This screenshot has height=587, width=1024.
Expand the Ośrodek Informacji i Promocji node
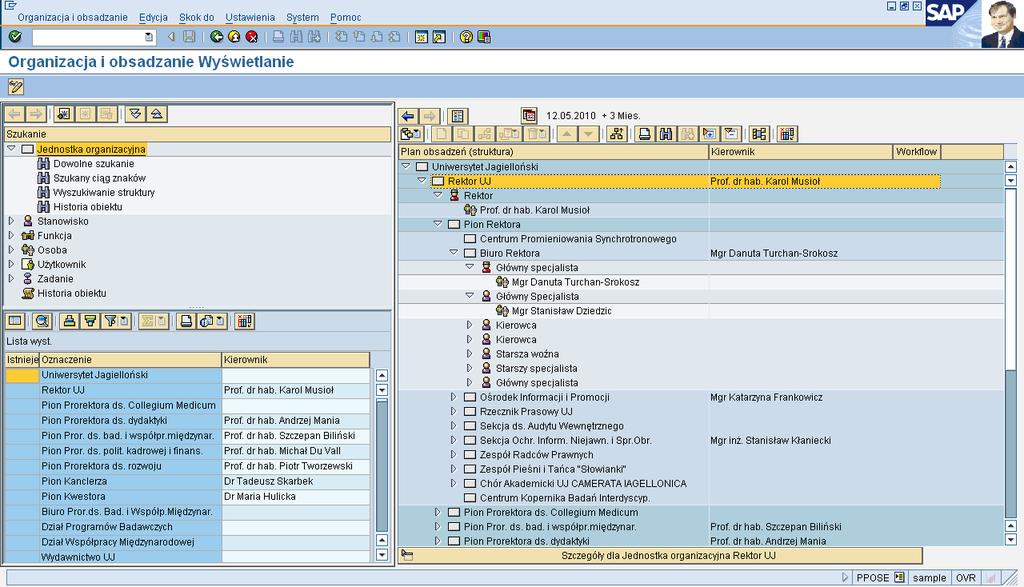tap(454, 397)
